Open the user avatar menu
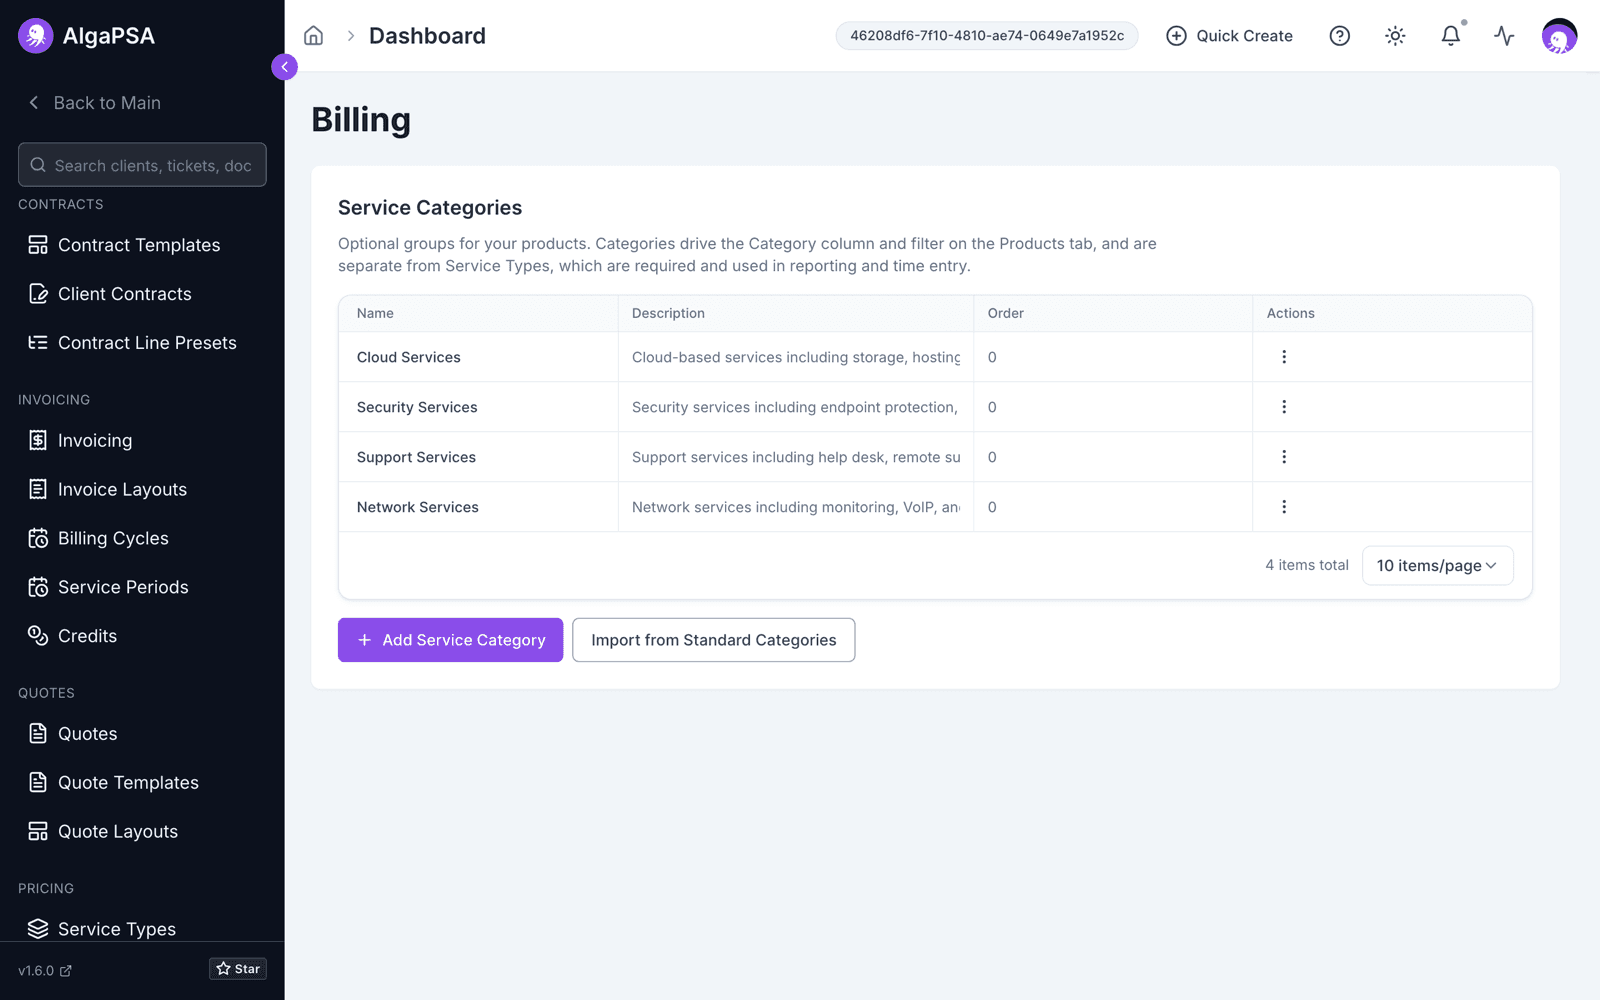Image resolution: width=1600 pixels, height=1000 pixels. [x=1559, y=36]
